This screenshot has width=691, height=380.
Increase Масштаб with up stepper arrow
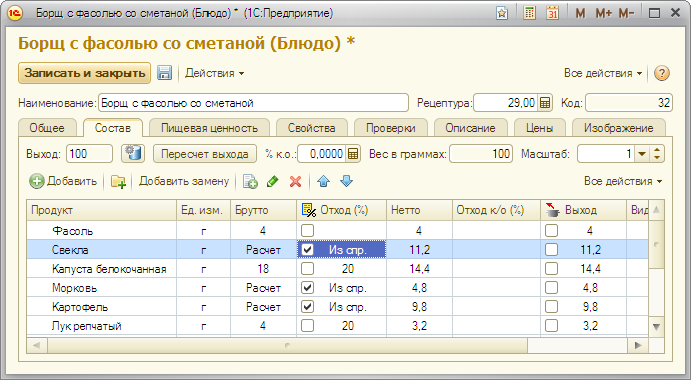pos(657,150)
